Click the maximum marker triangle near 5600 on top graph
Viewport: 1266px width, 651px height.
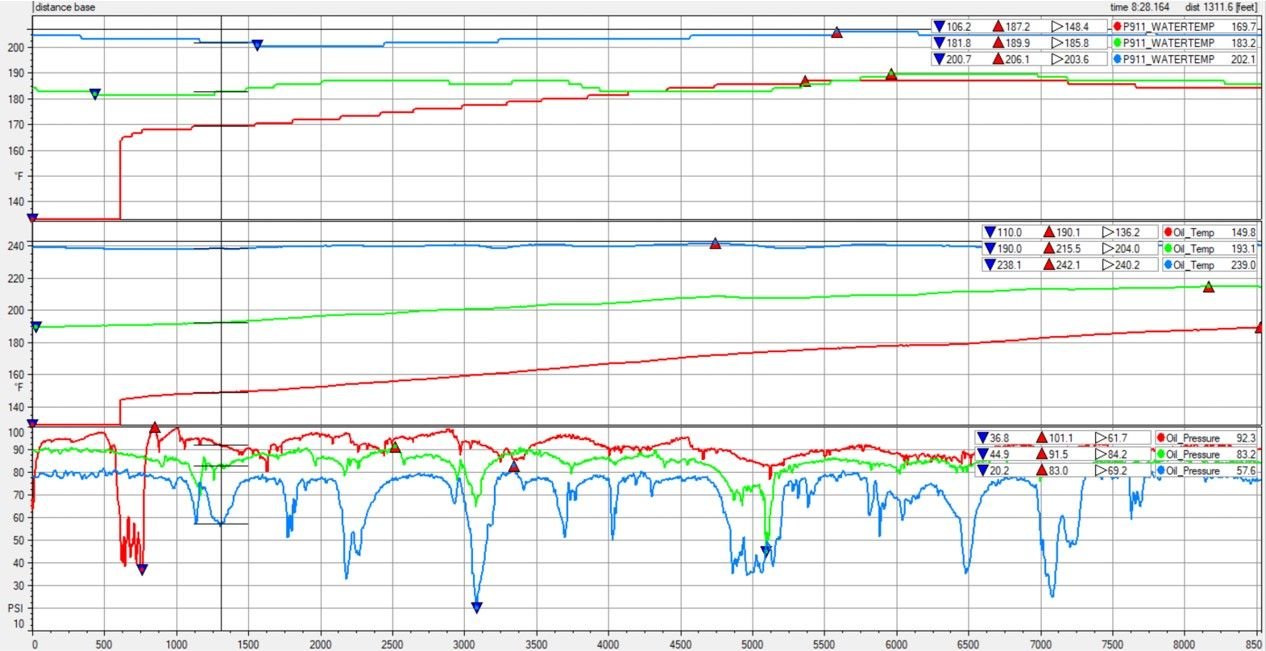click(836, 32)
